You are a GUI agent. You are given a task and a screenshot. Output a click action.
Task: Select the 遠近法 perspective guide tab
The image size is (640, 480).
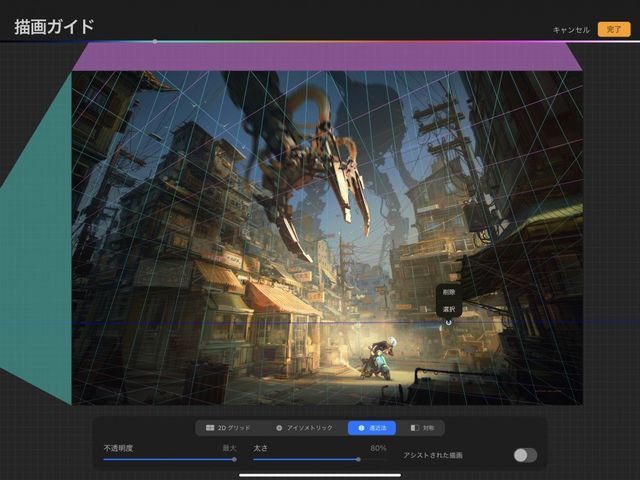tap(371, 428)
